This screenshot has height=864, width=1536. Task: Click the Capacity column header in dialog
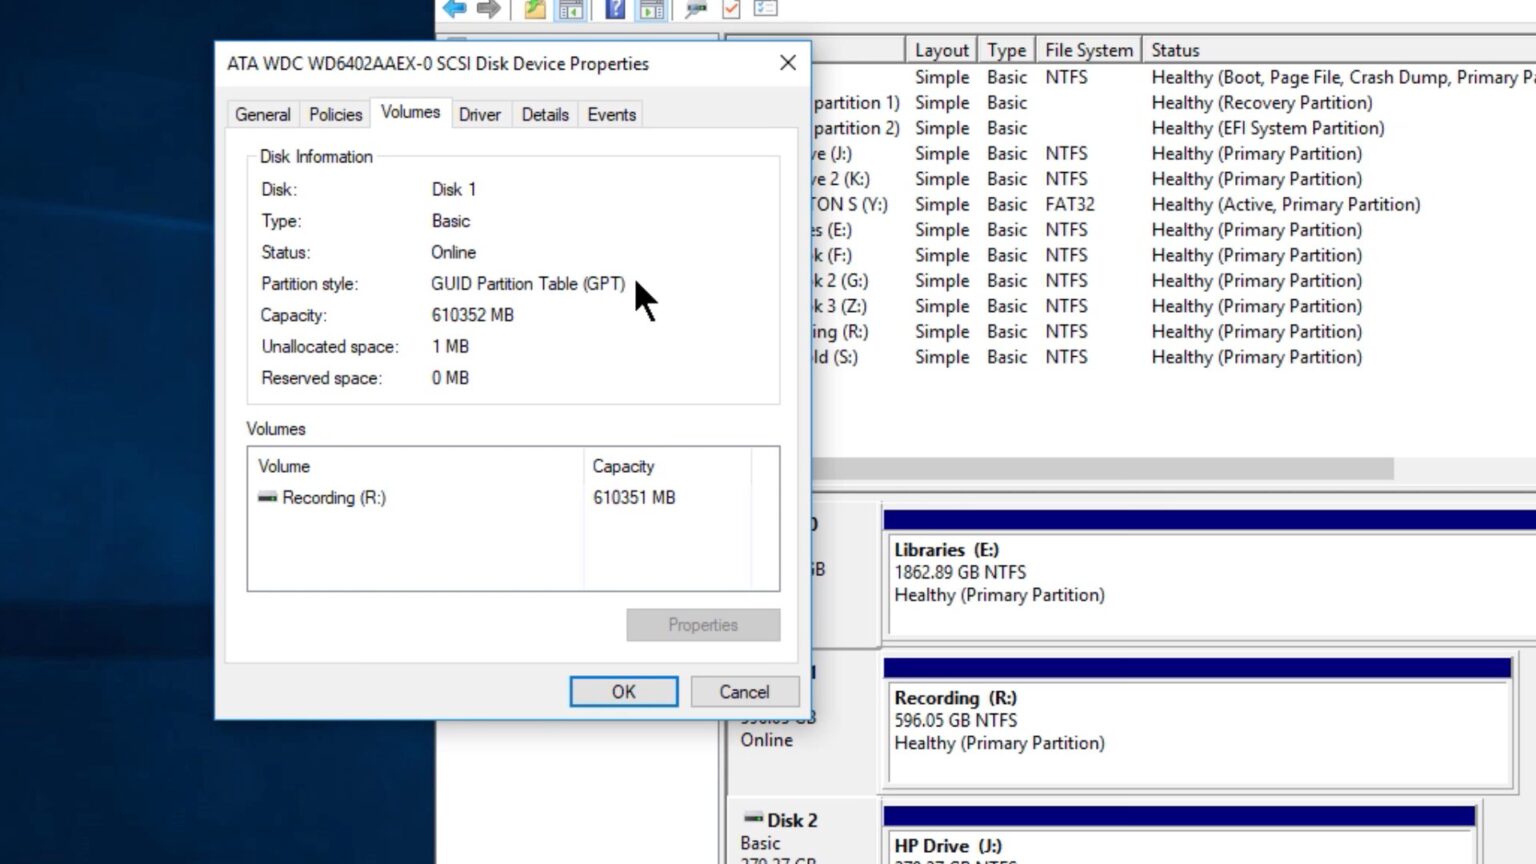[667, 466]
